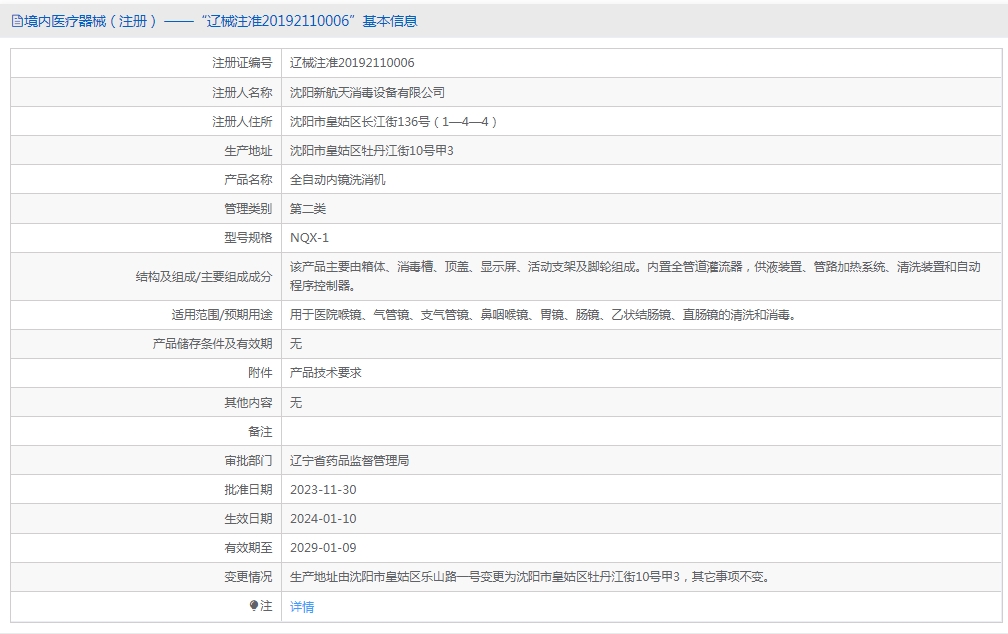Click production address 牡丹江街10号甲3 value
Screen dimensions: 1008x634
point(372,151)
